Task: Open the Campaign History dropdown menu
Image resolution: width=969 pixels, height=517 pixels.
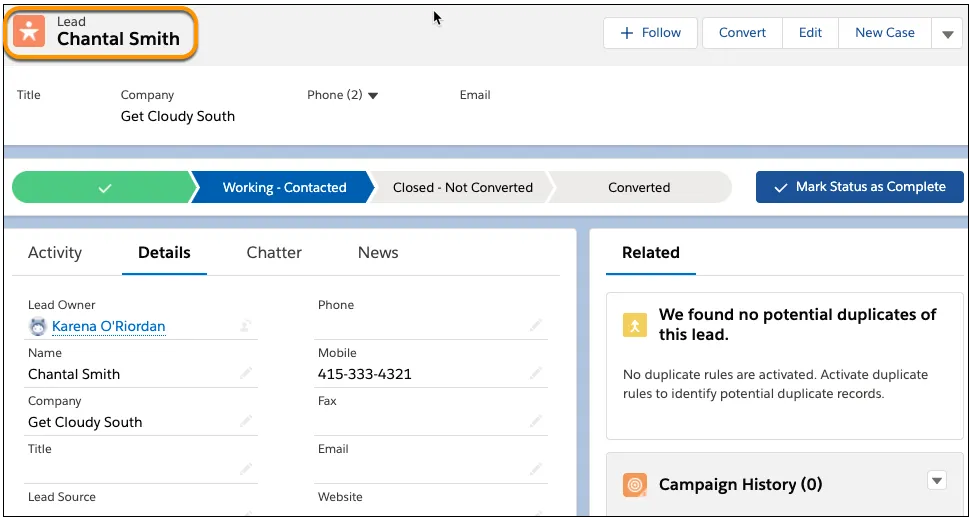Action: coord(937,481)
